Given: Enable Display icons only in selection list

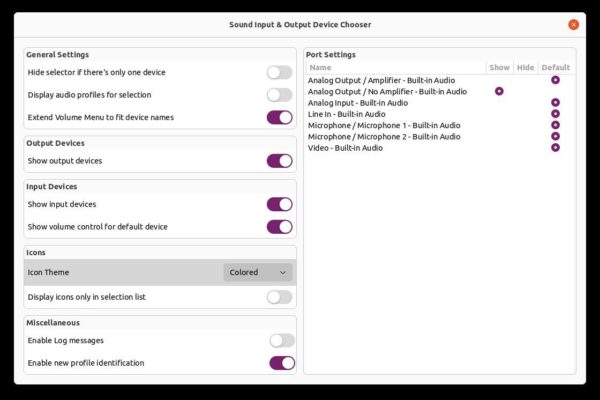Looking at the screenshot, I should [280, 297].
